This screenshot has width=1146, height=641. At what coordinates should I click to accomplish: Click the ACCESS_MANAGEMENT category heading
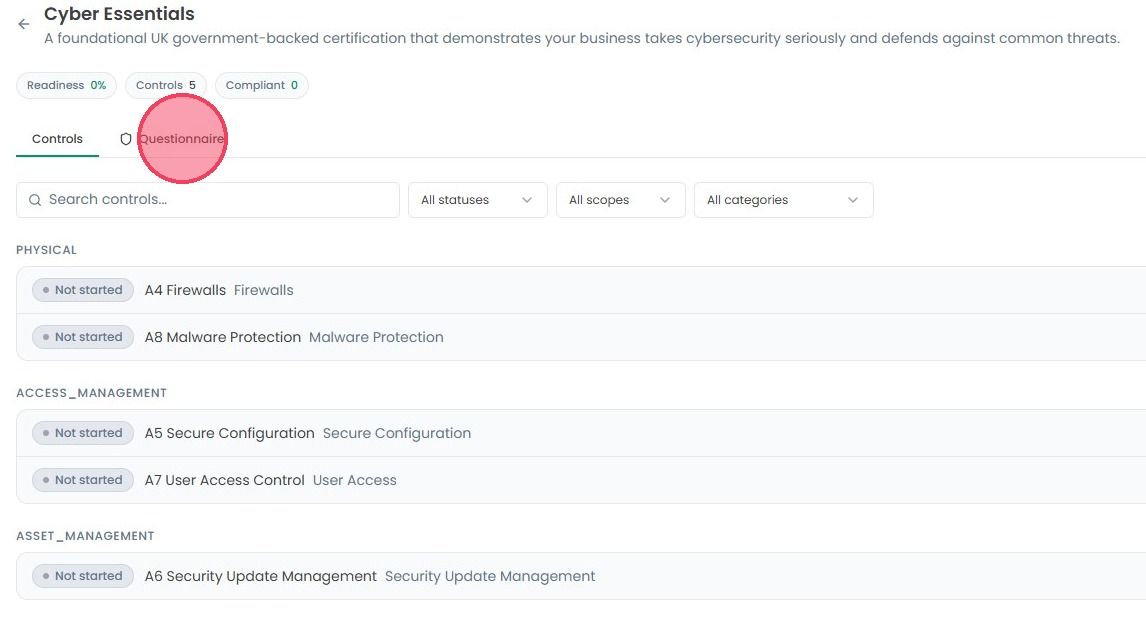(91, 393)
